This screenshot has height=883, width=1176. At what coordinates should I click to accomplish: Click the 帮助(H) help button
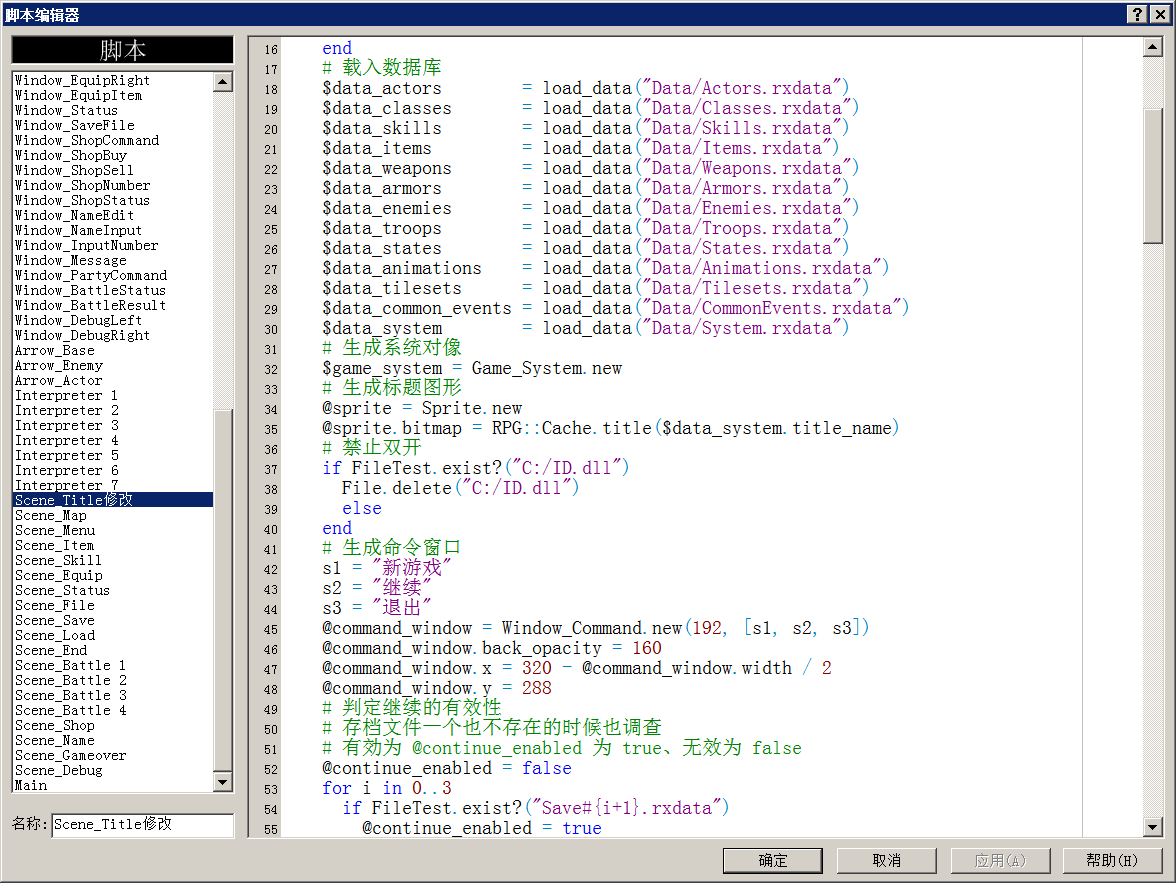point(1112,860)
